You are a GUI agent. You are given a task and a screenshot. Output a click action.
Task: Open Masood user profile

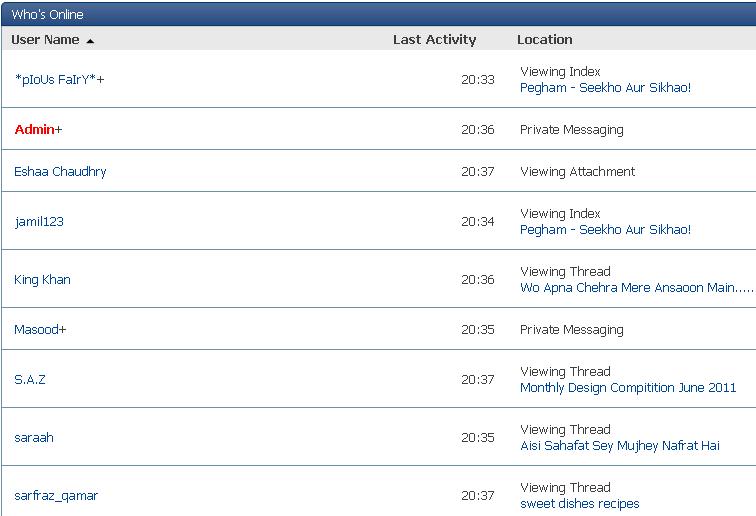[37, 330]
